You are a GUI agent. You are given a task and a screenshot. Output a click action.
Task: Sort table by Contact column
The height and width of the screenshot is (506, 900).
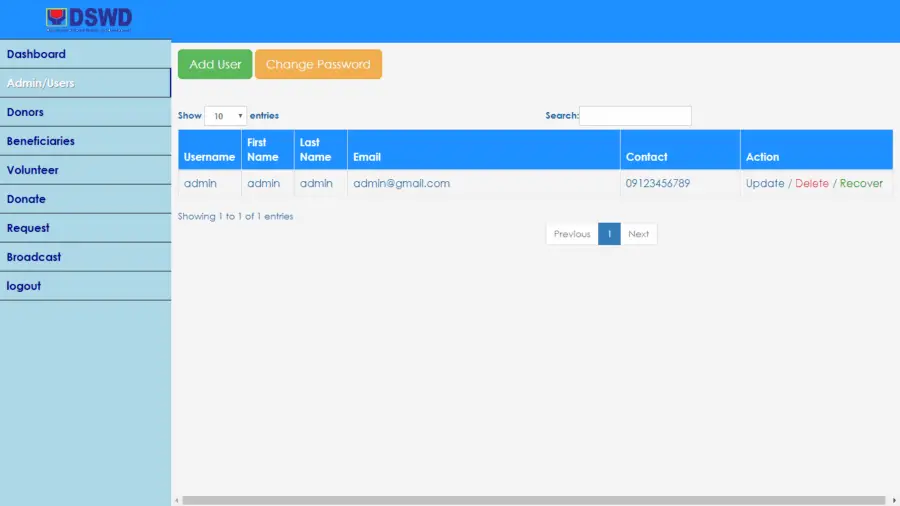680,150
